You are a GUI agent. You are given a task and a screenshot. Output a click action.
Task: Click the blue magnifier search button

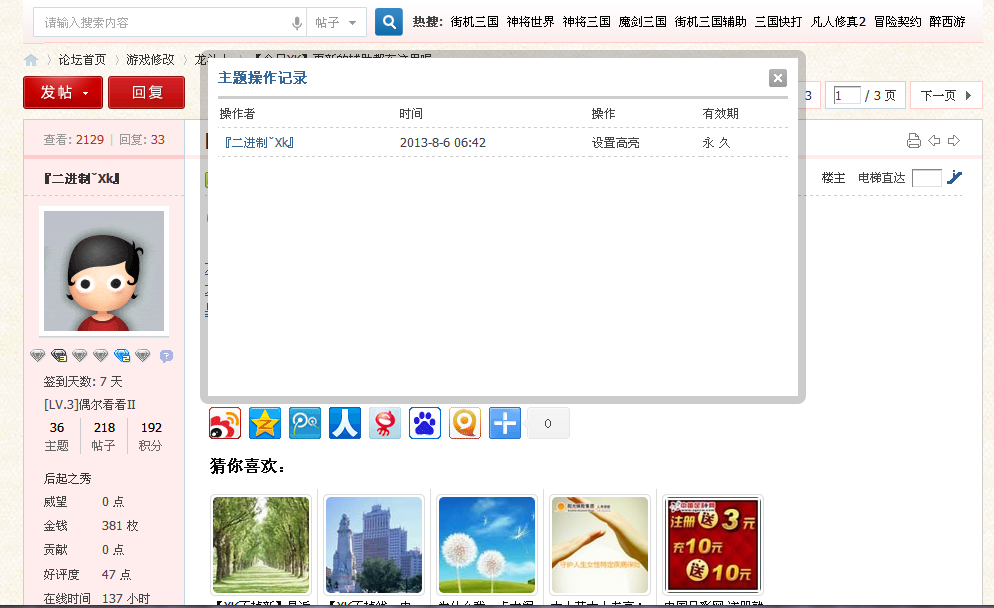pos(389,22)
